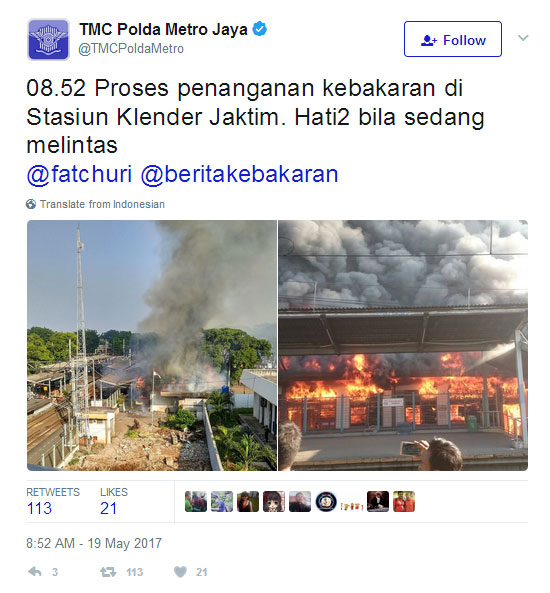Viewport: 550px width, 593px height.
Task: Click the reply arrow icon
Action: coord(35,571)
